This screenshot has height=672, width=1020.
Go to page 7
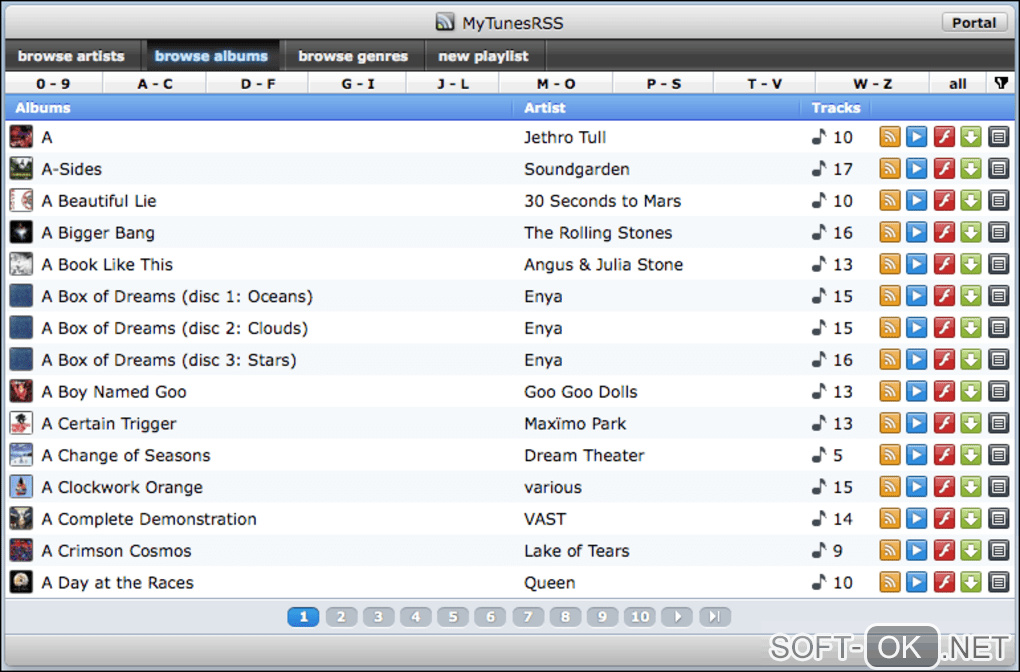(528, 616)
